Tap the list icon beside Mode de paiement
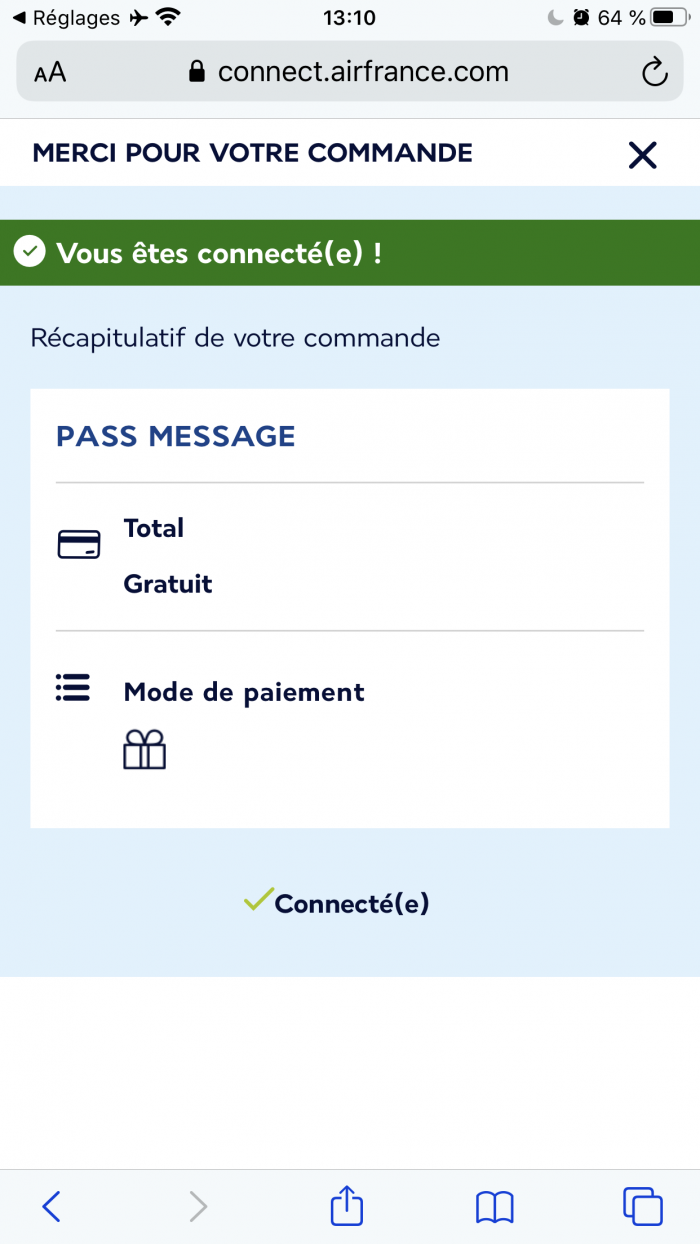This screenshot has width=700, height=1244. point(73,688)
